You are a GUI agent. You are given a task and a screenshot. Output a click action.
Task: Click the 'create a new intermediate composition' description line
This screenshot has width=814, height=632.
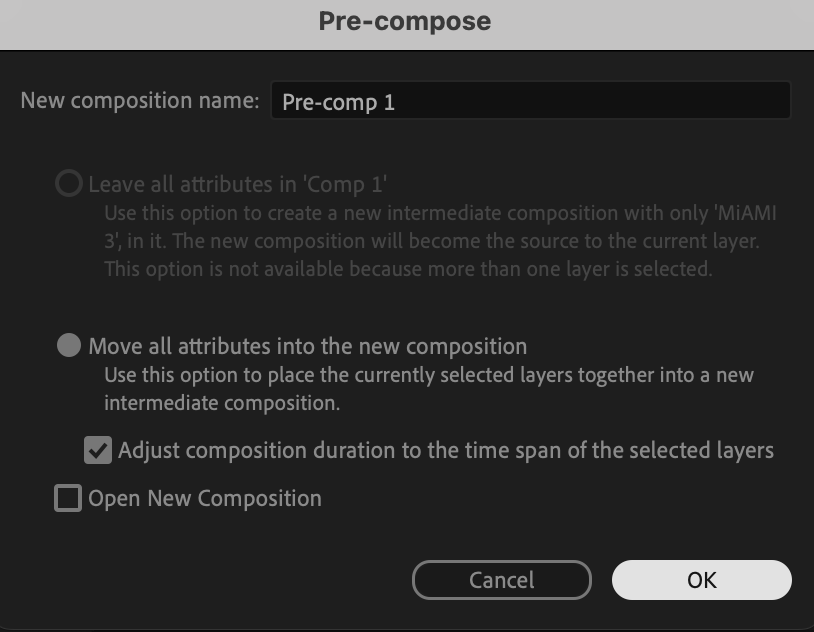441,213
